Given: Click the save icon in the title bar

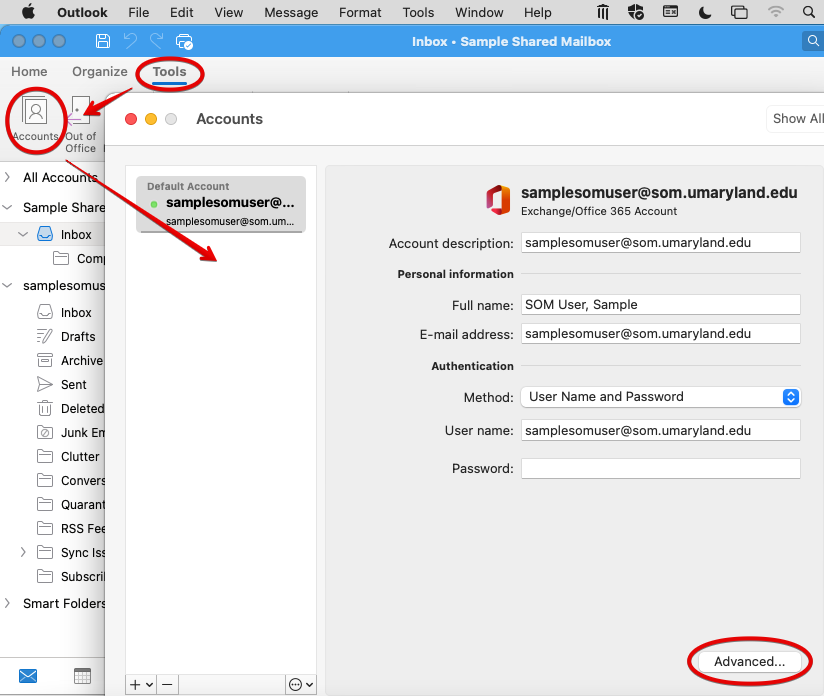Looking at the screenshot, I should pos(102,41).
